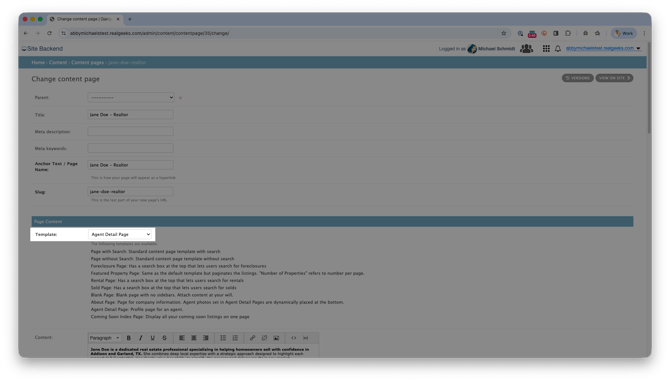Apply italic formatting in content editor

(141, 338)
